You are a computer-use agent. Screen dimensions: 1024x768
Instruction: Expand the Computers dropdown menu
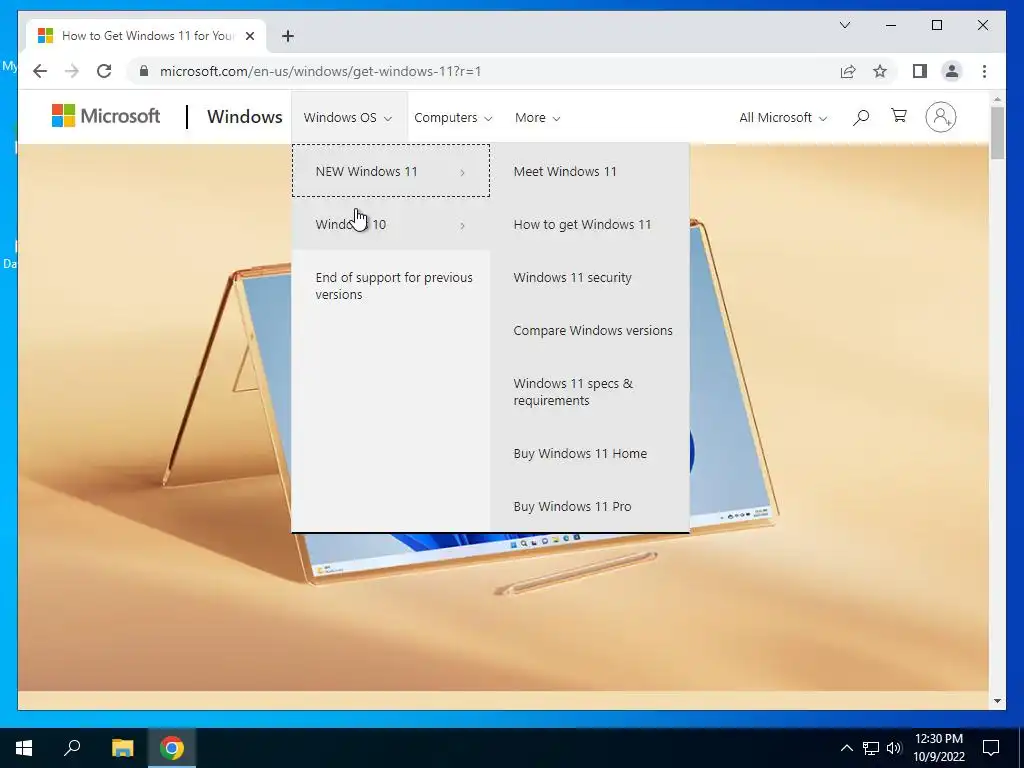pos(453,118)
